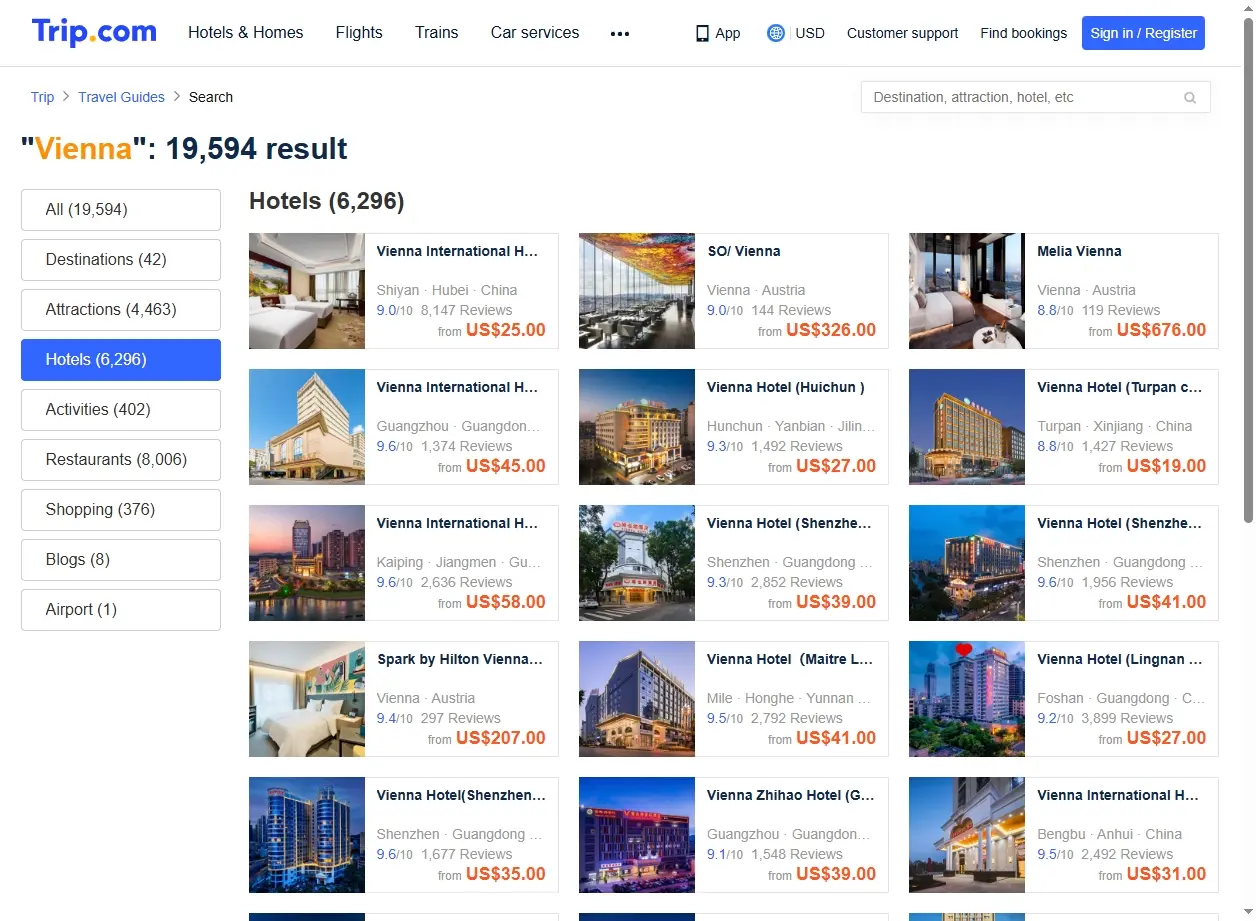Open the three-dots more menu

(x=620, y=33)
